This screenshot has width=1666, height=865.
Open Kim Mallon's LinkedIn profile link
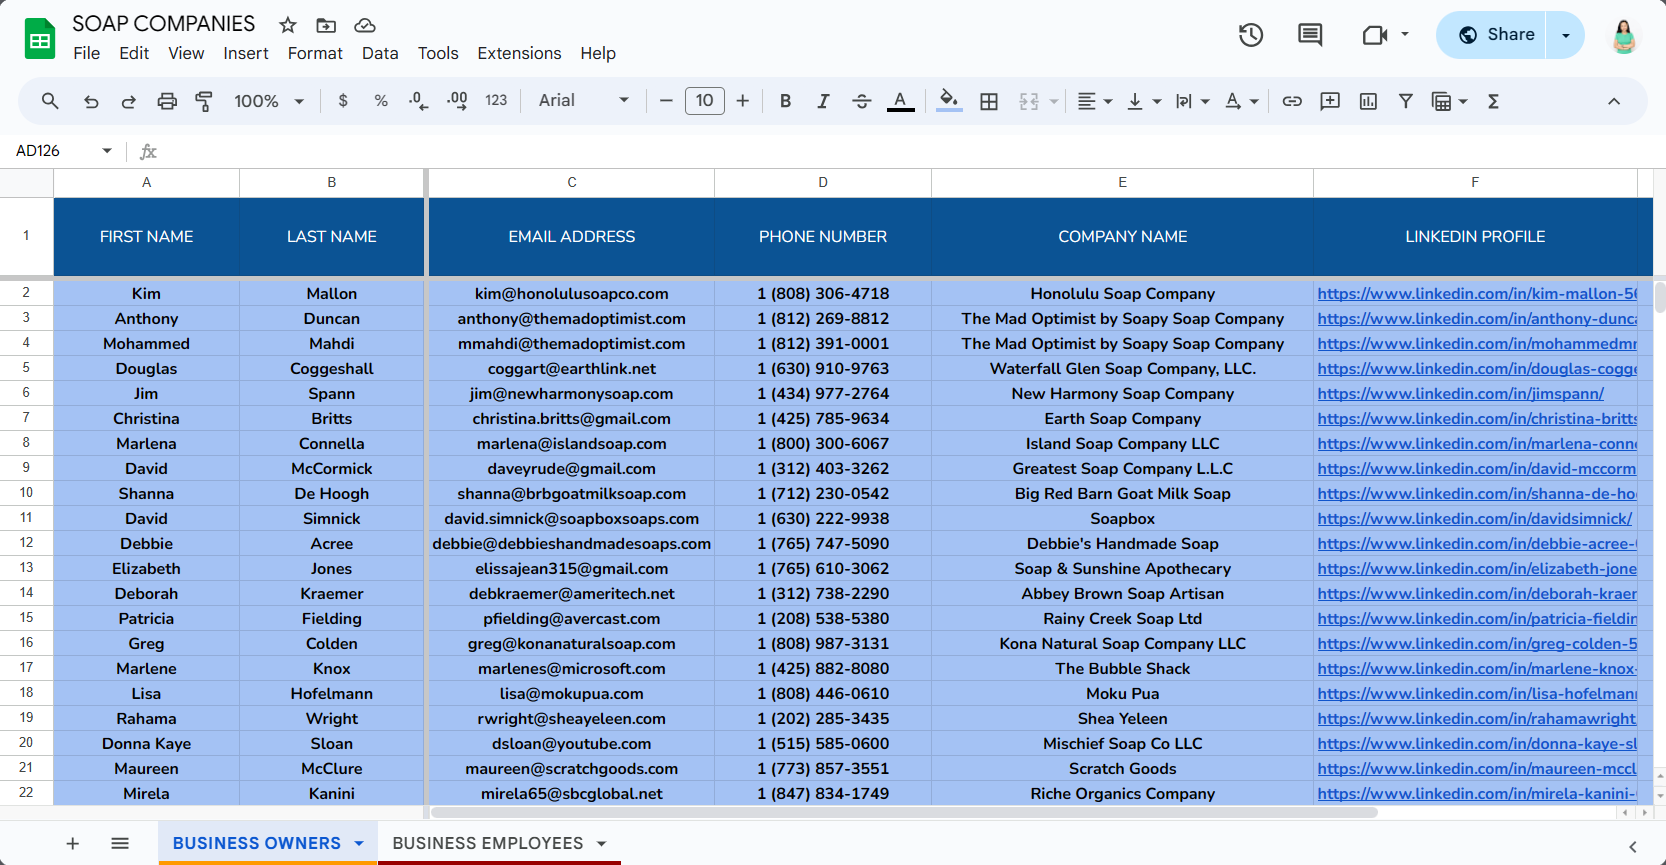(x=1477, y=293)
